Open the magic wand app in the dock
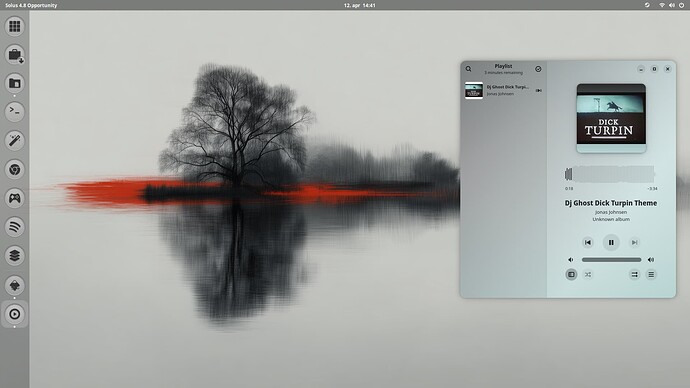Screen dimensions: 690x388 [x=15, y=140]
